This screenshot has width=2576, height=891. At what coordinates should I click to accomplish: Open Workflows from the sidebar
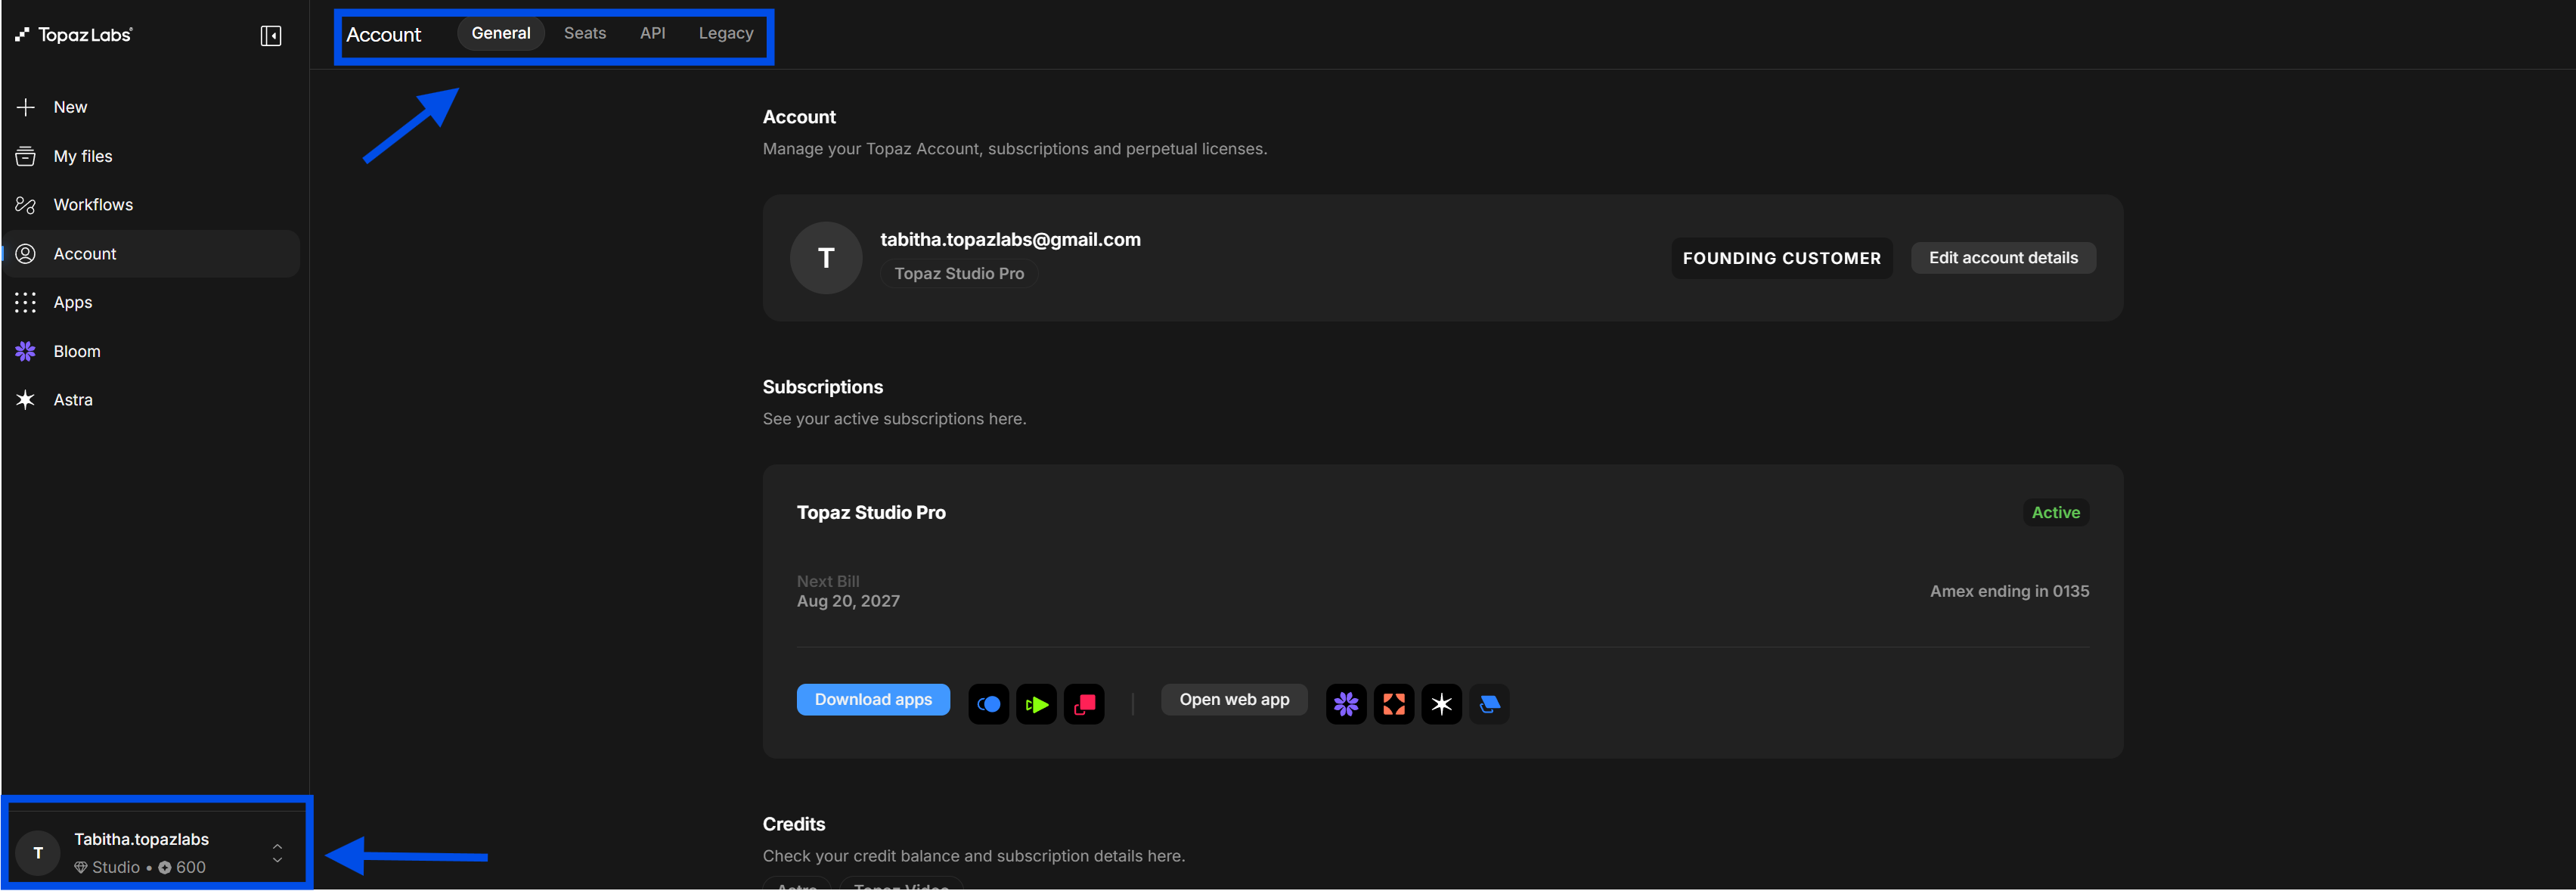pyautogui.click(x=93, y=205)
